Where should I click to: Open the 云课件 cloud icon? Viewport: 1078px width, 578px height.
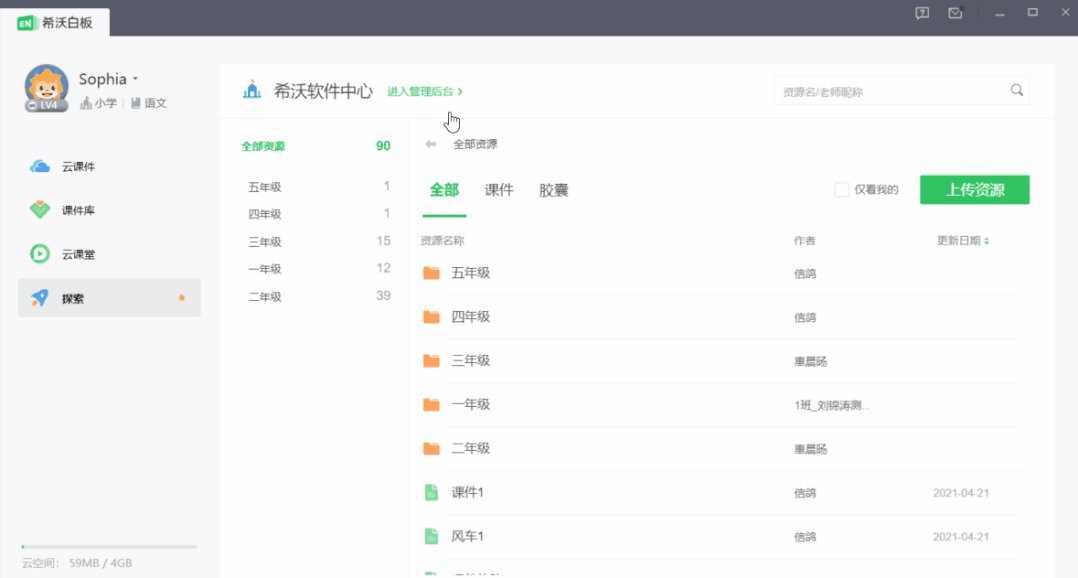[40, 167]
